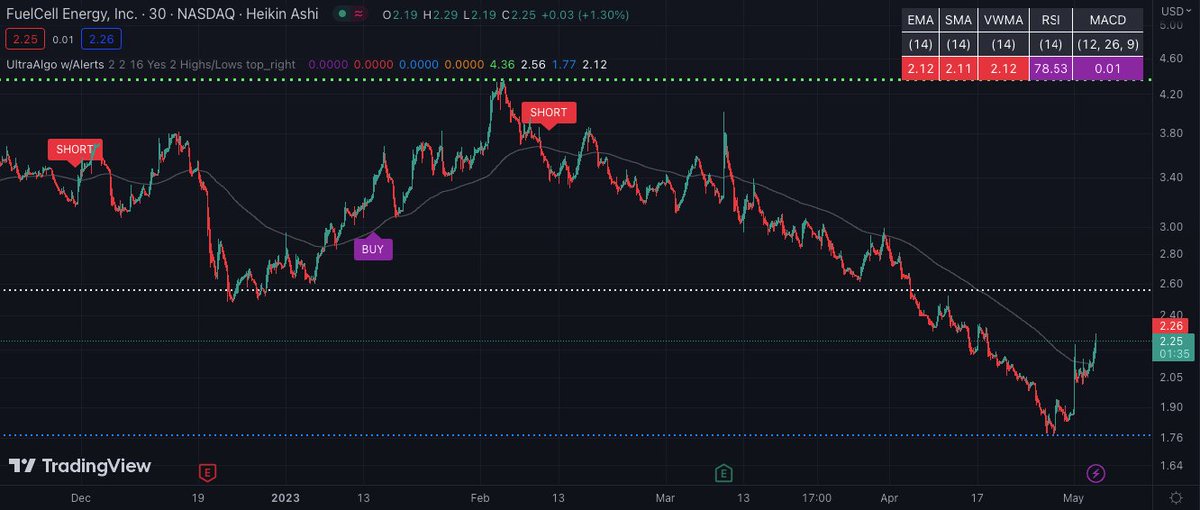Click the SMA value 2.11 cell
The image size is (1200, 510).
tap(958, 68)
